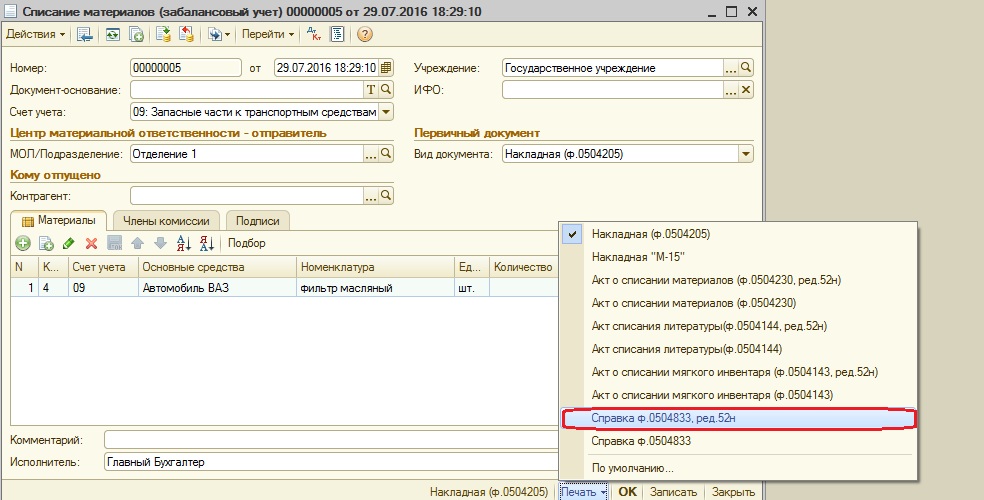Choose Справка ф.0504833, ред.52н from print menu
Image resolution: width=984 pixels, height=500 pixels.
656,418
